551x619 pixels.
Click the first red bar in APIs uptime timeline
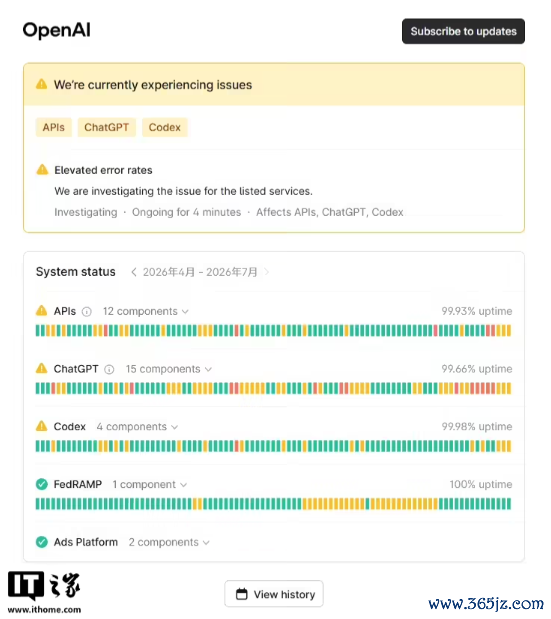coord(106,330)
